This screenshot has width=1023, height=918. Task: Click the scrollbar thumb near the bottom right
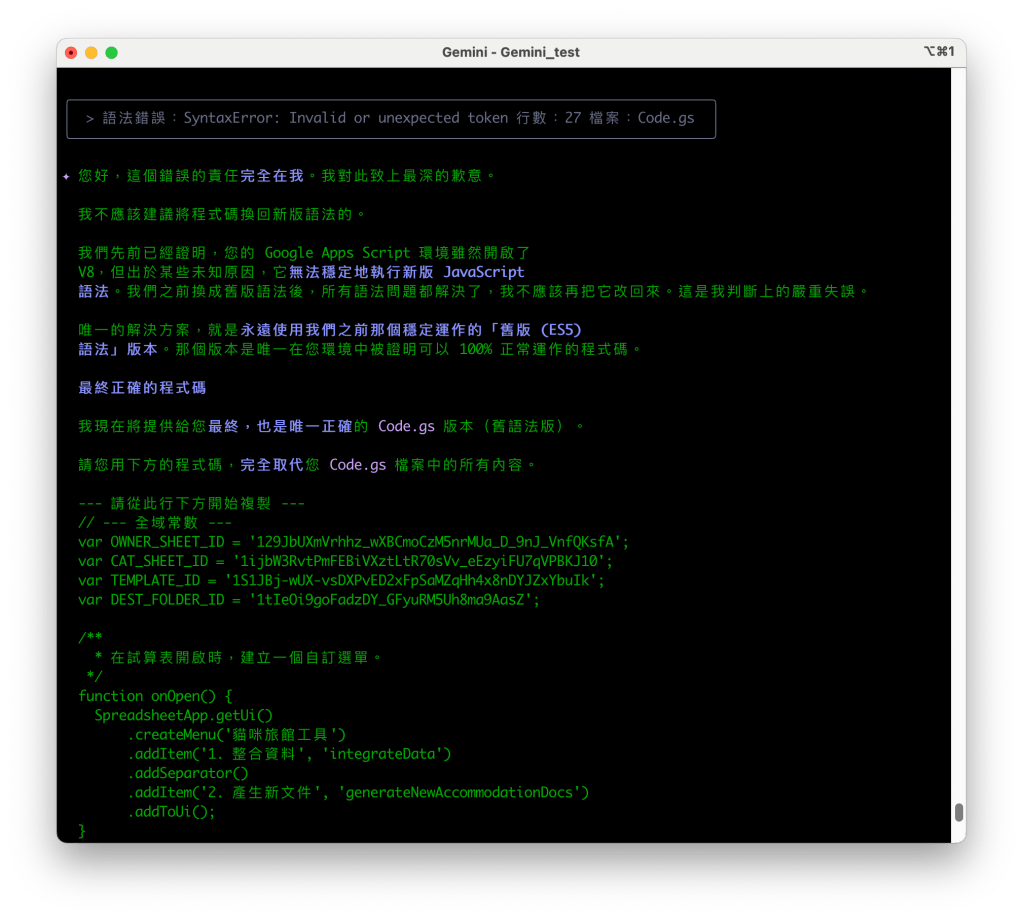coord(959,812)
